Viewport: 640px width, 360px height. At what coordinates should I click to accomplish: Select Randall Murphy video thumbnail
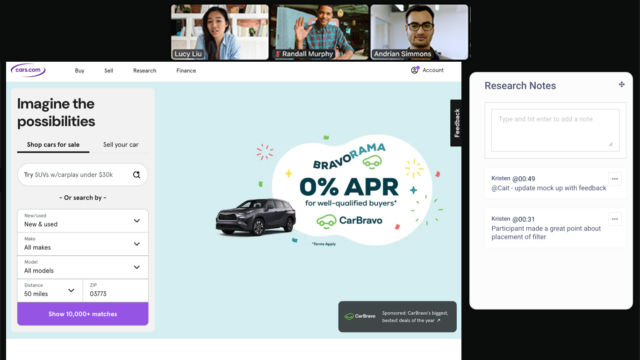[x=320, y=32]
